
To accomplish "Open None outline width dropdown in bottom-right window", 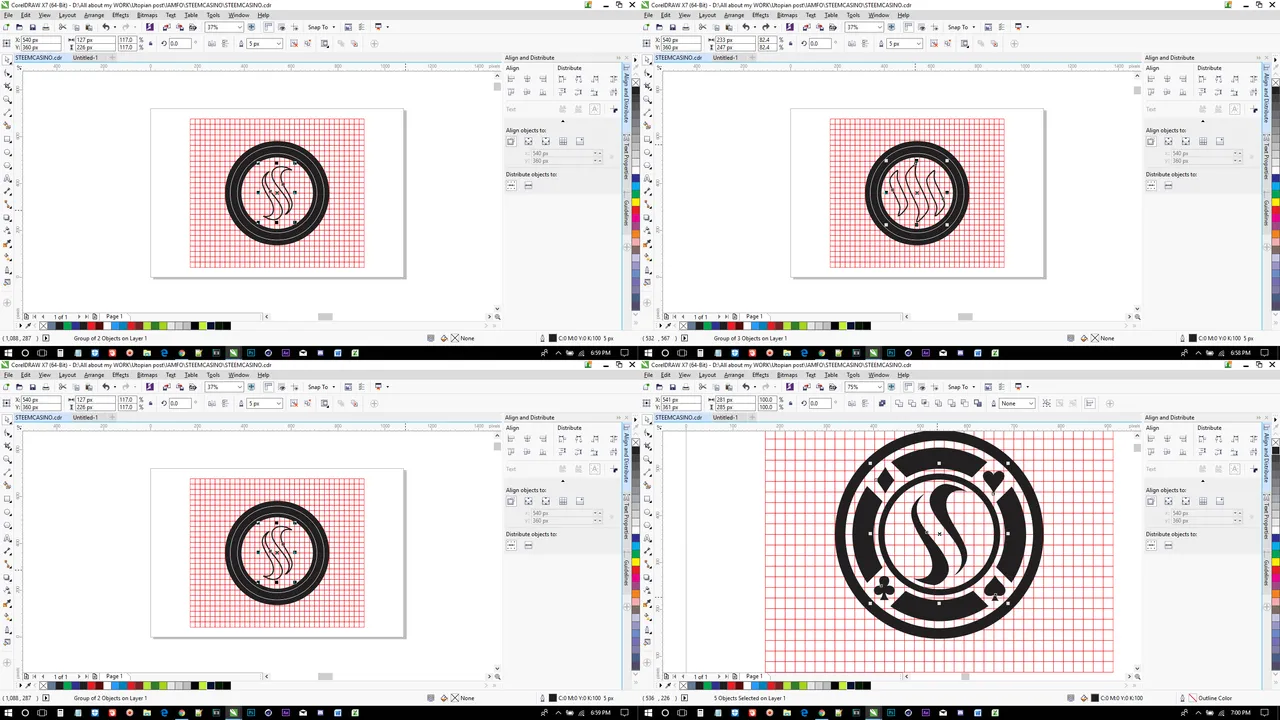I will pyautogui.click(x=1032, y=403).
